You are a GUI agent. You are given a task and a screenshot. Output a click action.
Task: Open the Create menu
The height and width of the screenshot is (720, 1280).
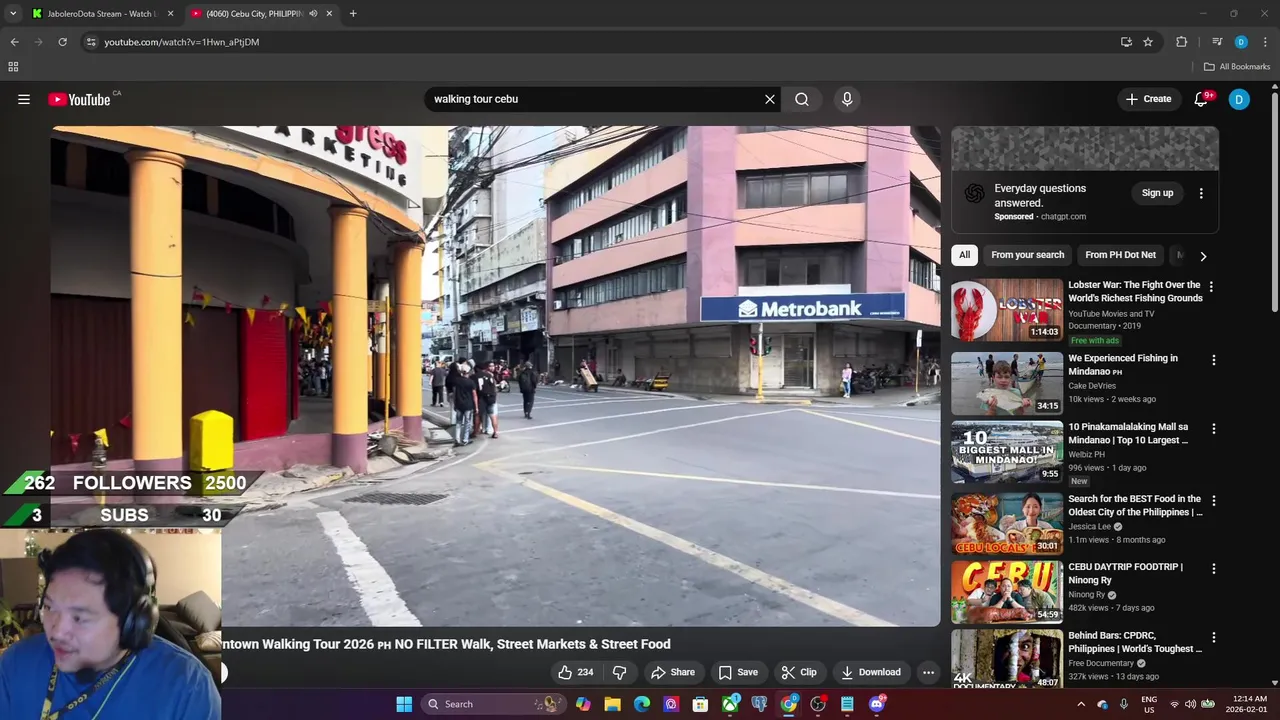coord(1148,99)
